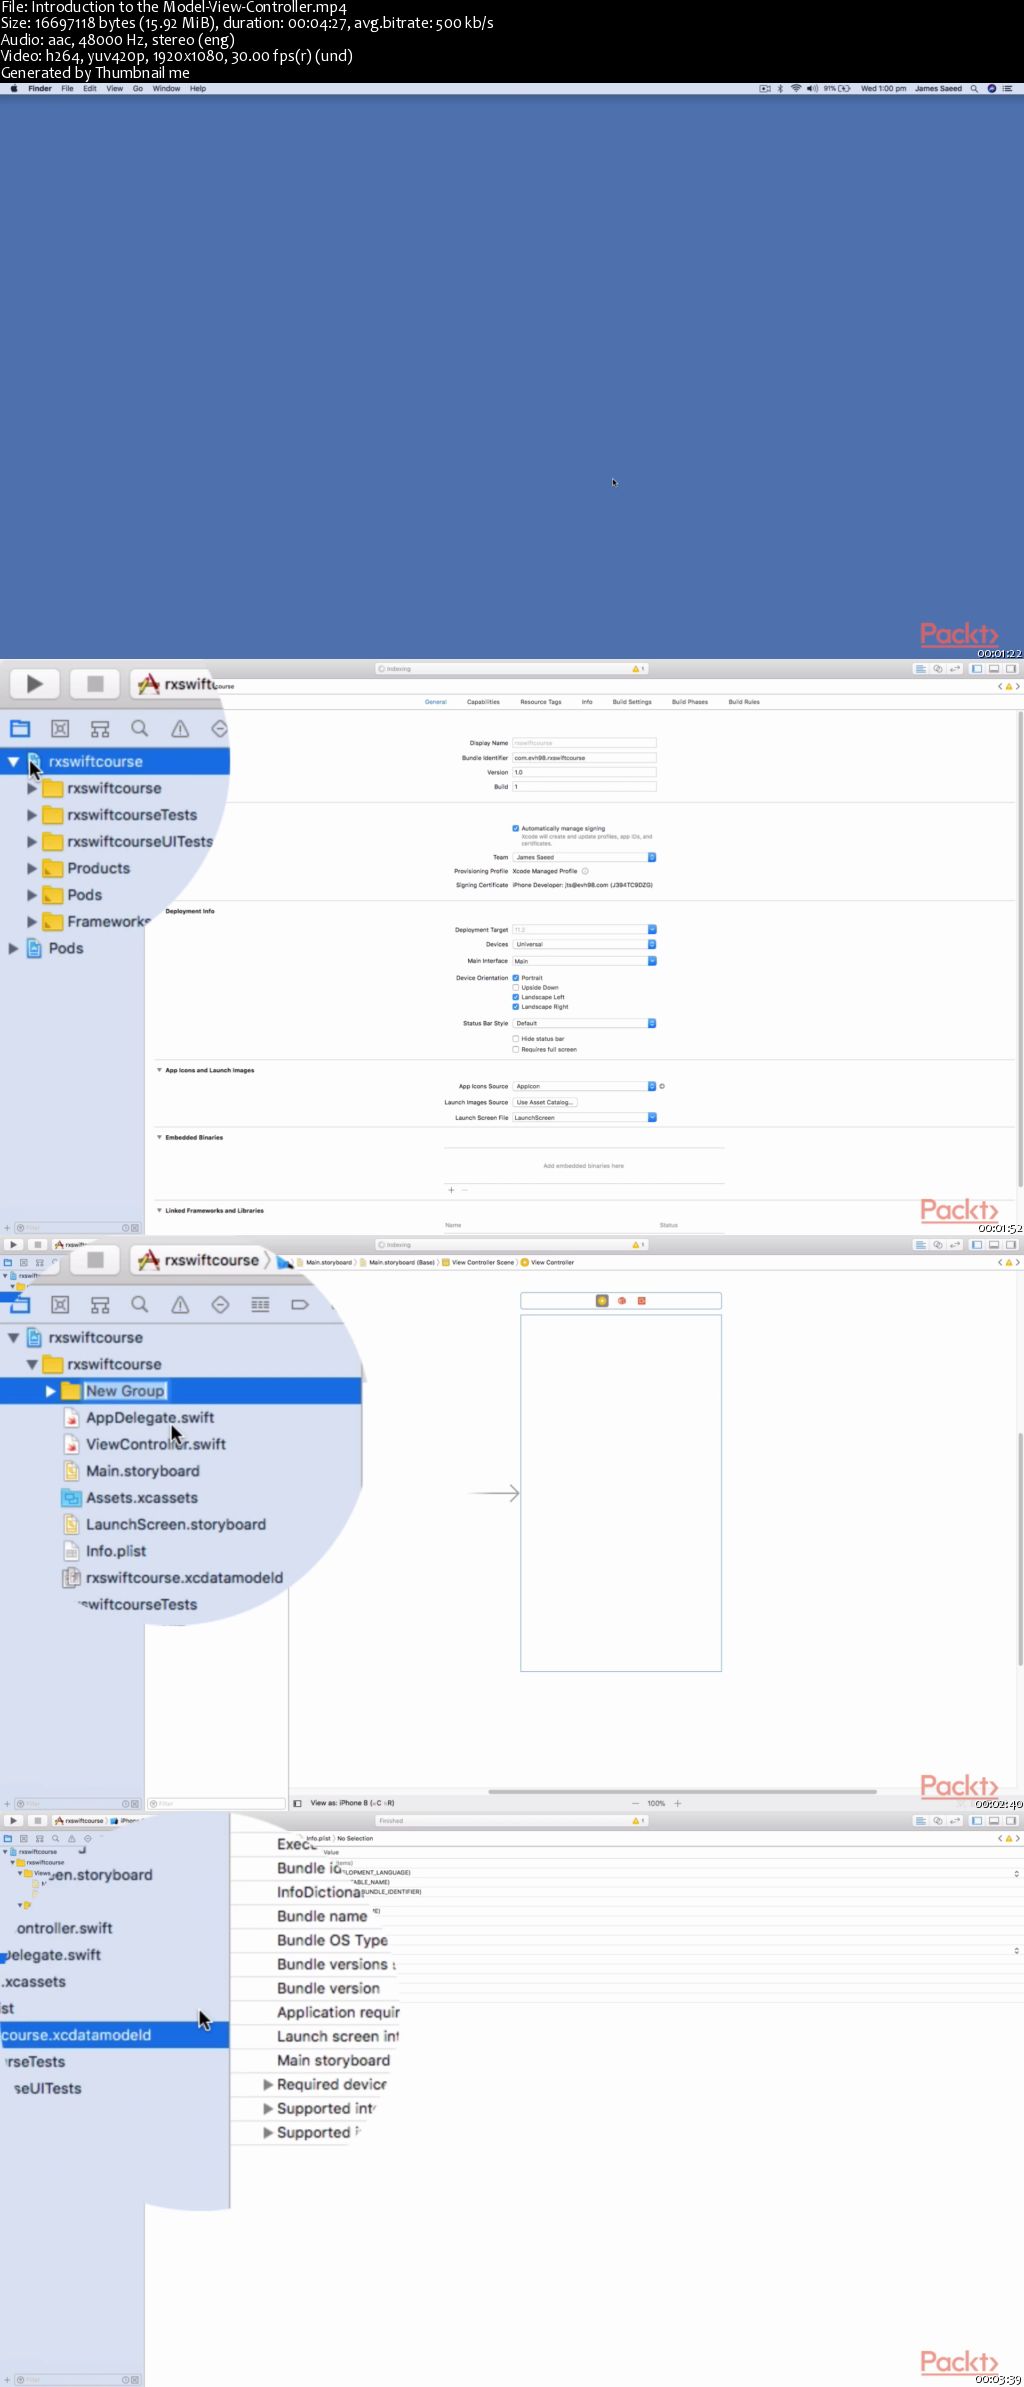
Task: Click the Run button in the project settings frame
Action: coord(34,683)
